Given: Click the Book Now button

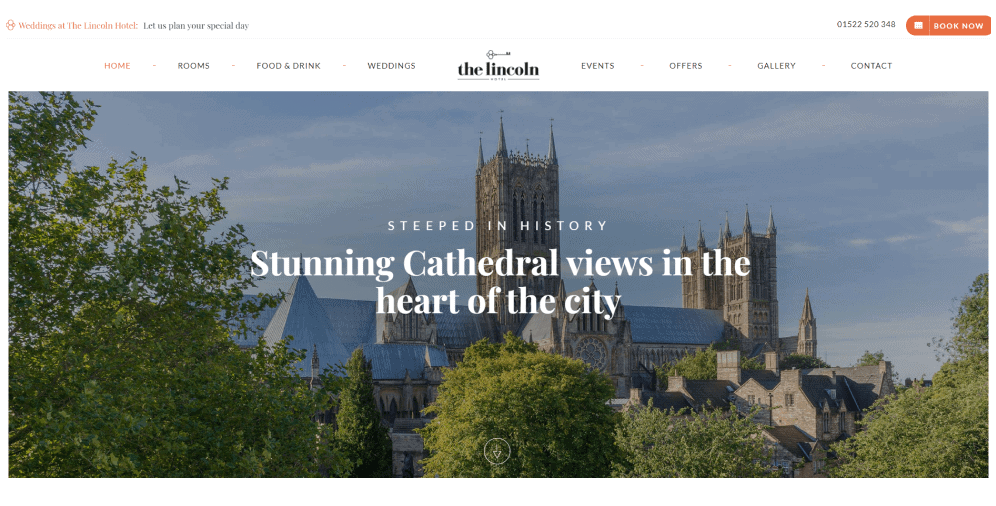Looking at the screenshot, I should [x=948, y=25].
